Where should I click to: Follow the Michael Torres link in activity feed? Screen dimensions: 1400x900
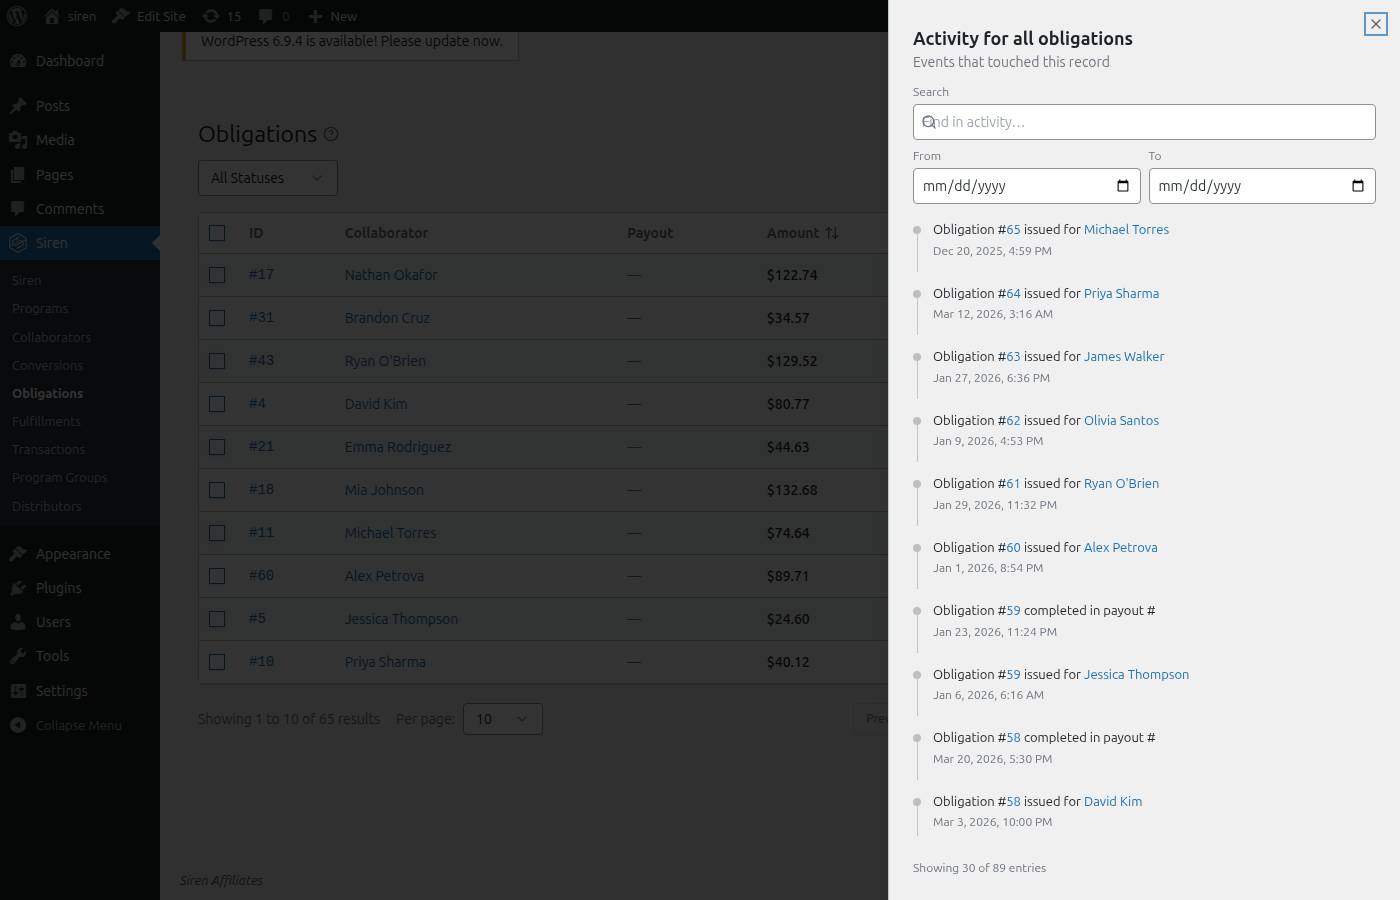[x=1126, y=229]
